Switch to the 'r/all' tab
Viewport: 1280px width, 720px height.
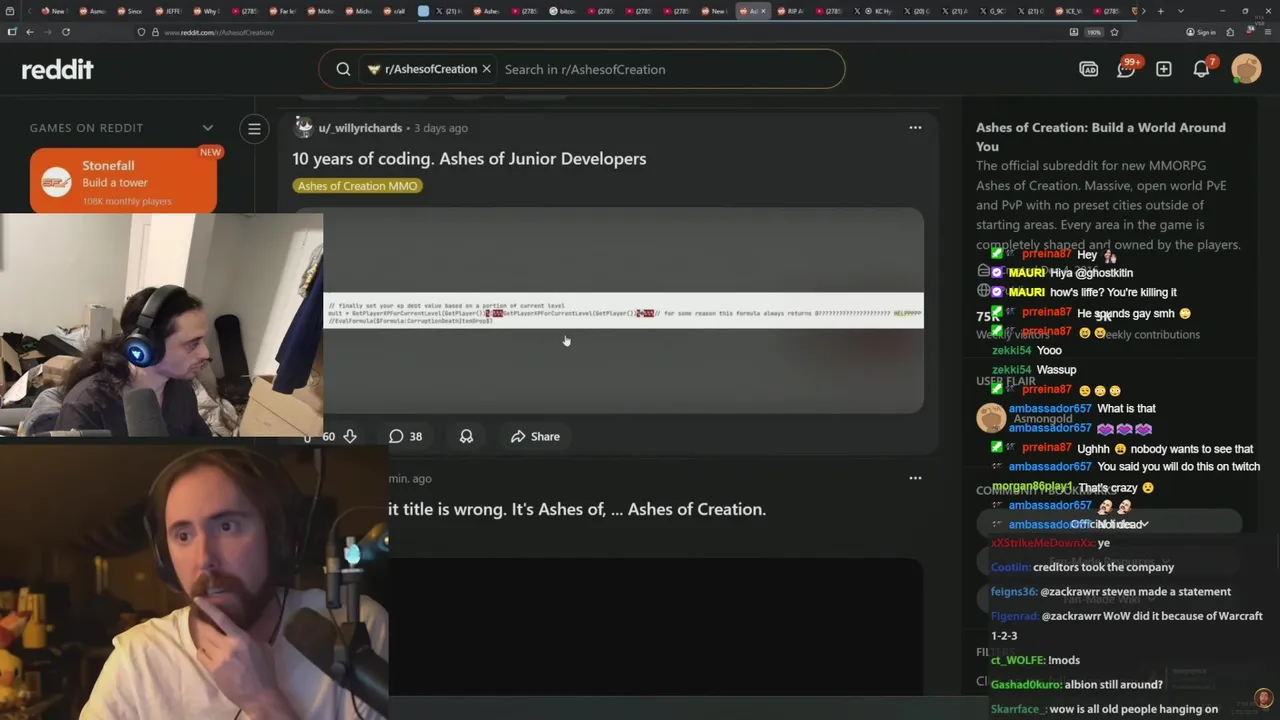point(394,11)
